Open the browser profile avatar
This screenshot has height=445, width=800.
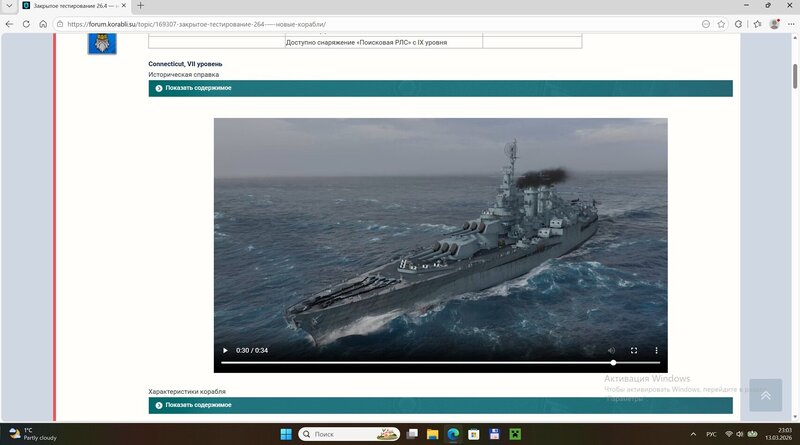[774, 24]
